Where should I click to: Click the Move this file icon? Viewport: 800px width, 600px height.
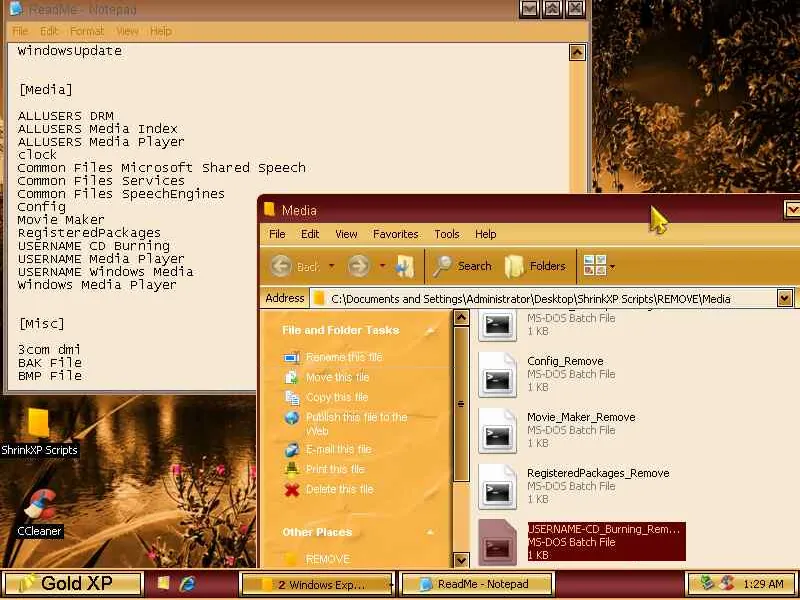click(292, 378)
